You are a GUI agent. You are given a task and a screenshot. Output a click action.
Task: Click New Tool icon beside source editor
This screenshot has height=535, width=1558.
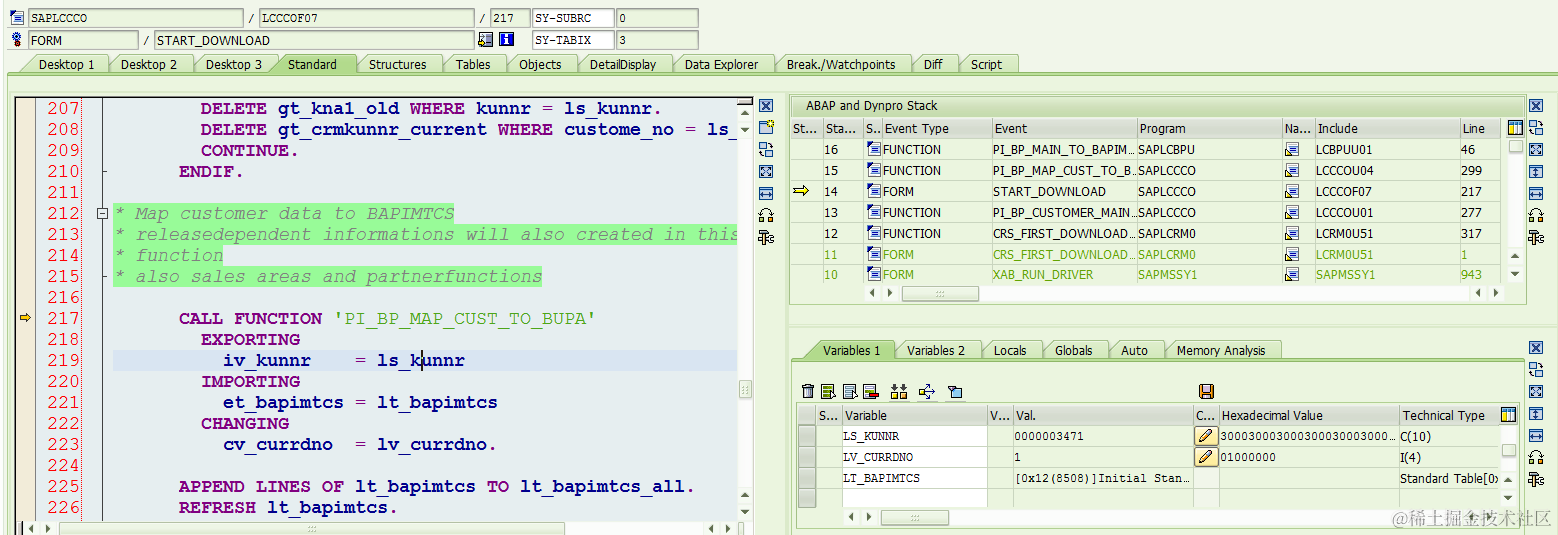[766, 128]
